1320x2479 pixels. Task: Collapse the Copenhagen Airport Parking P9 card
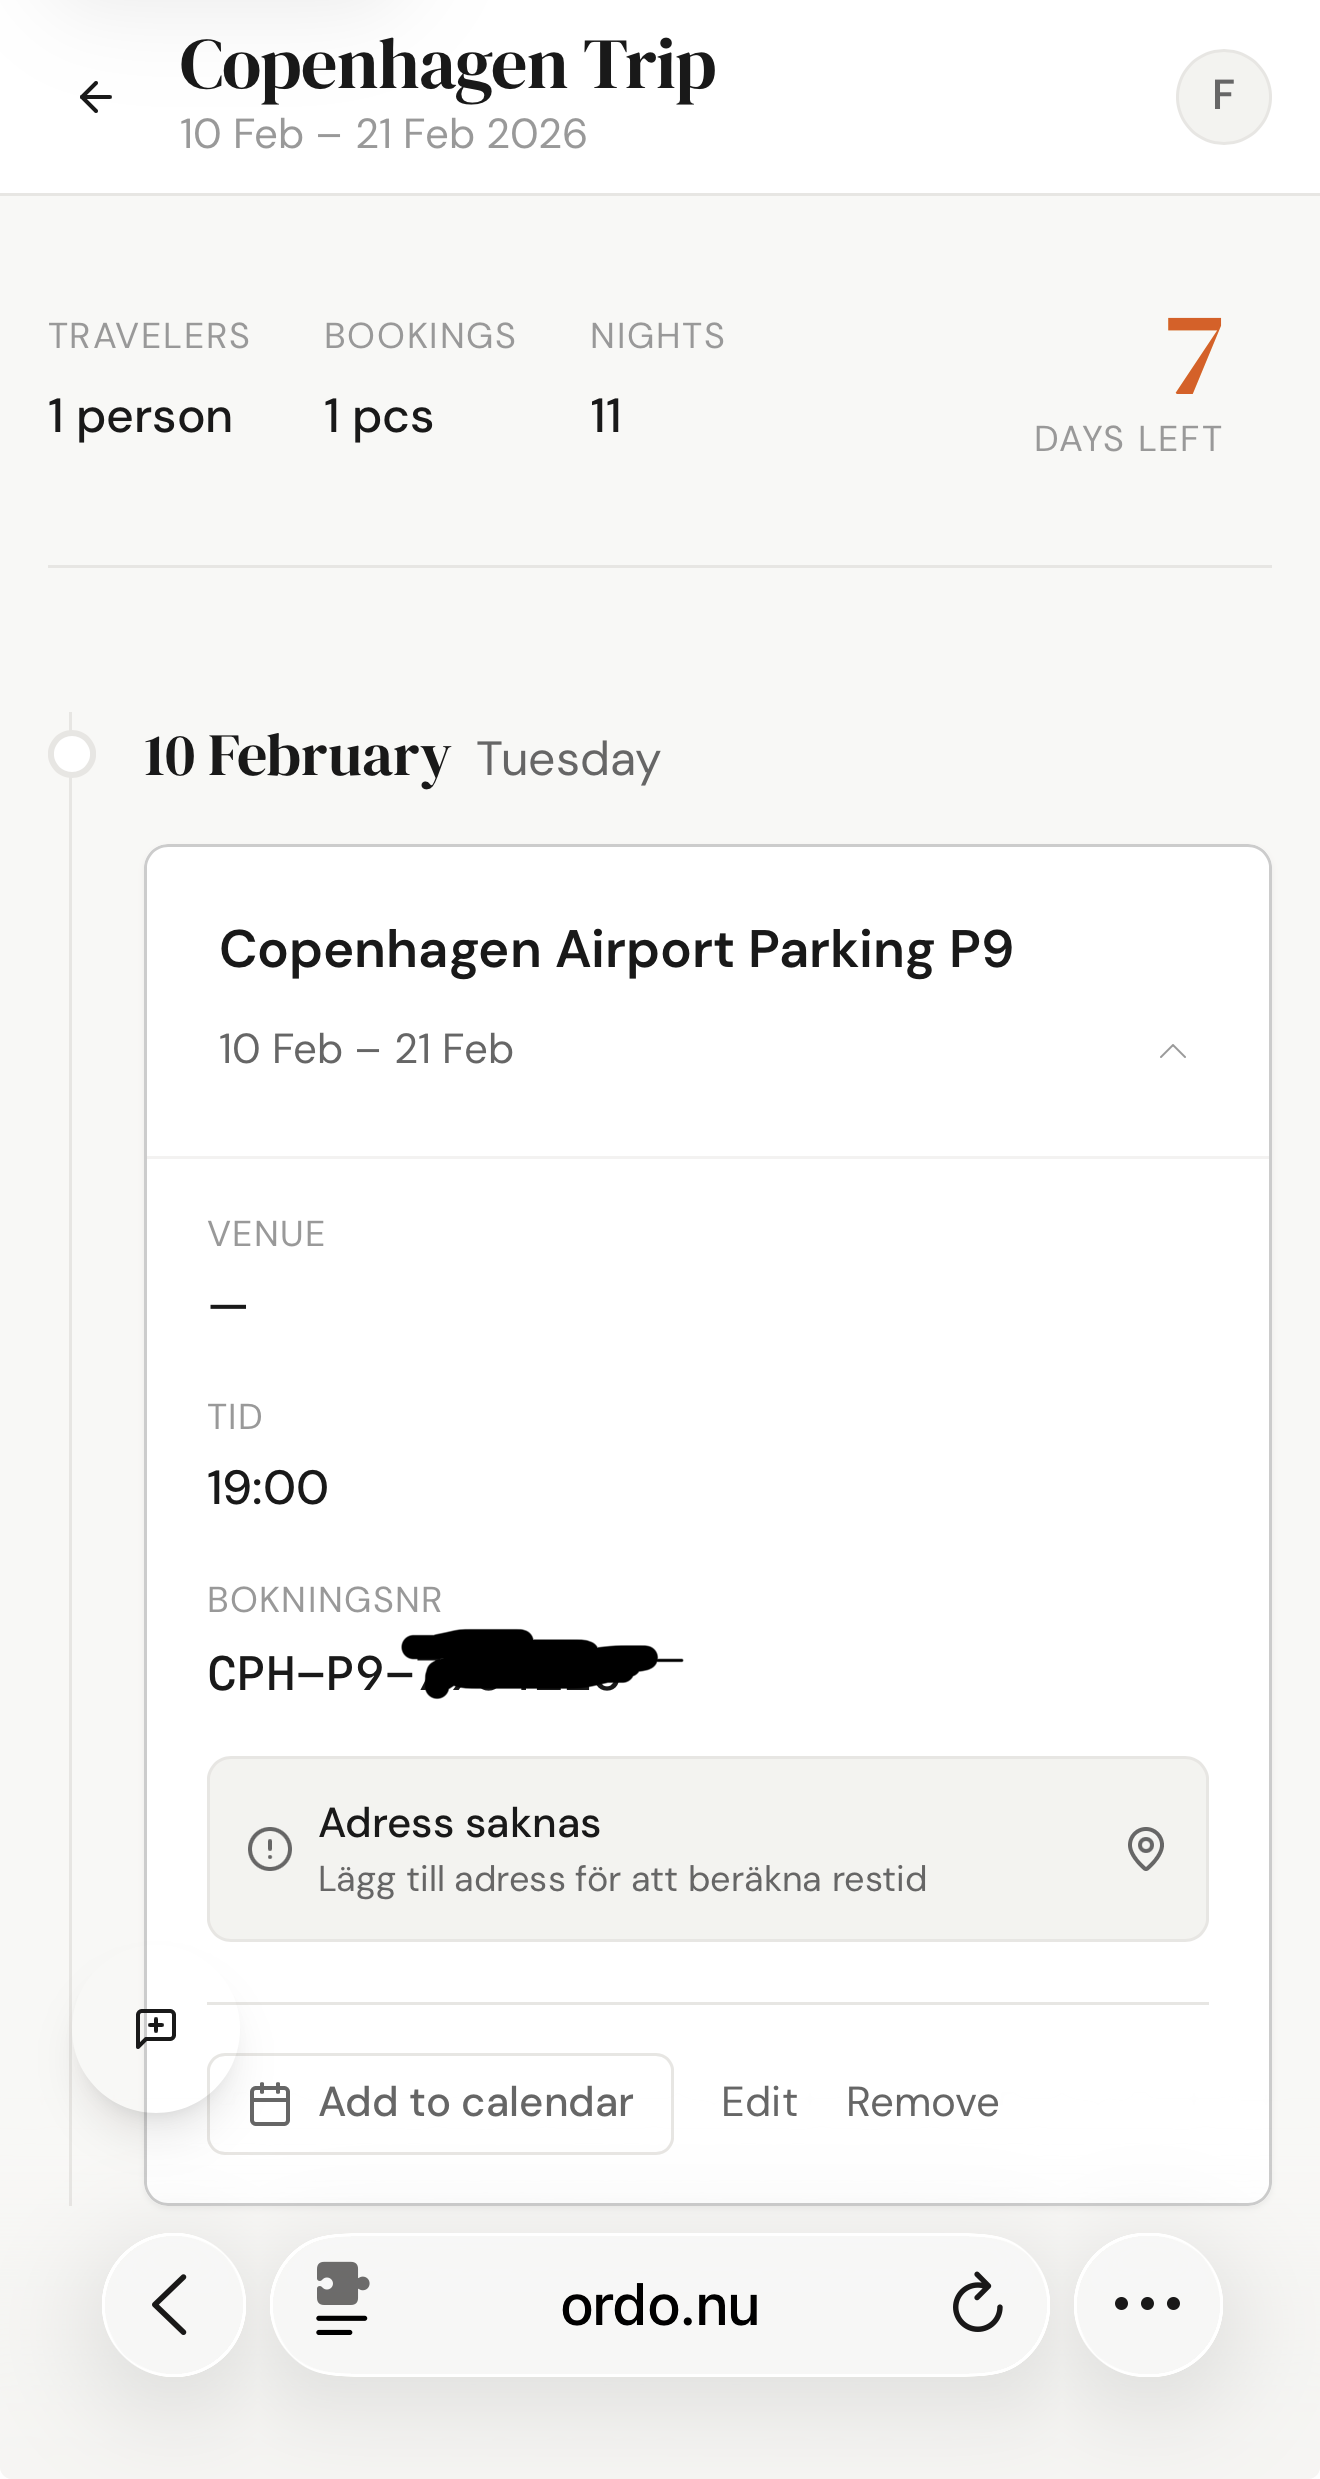point(1172,1051)
